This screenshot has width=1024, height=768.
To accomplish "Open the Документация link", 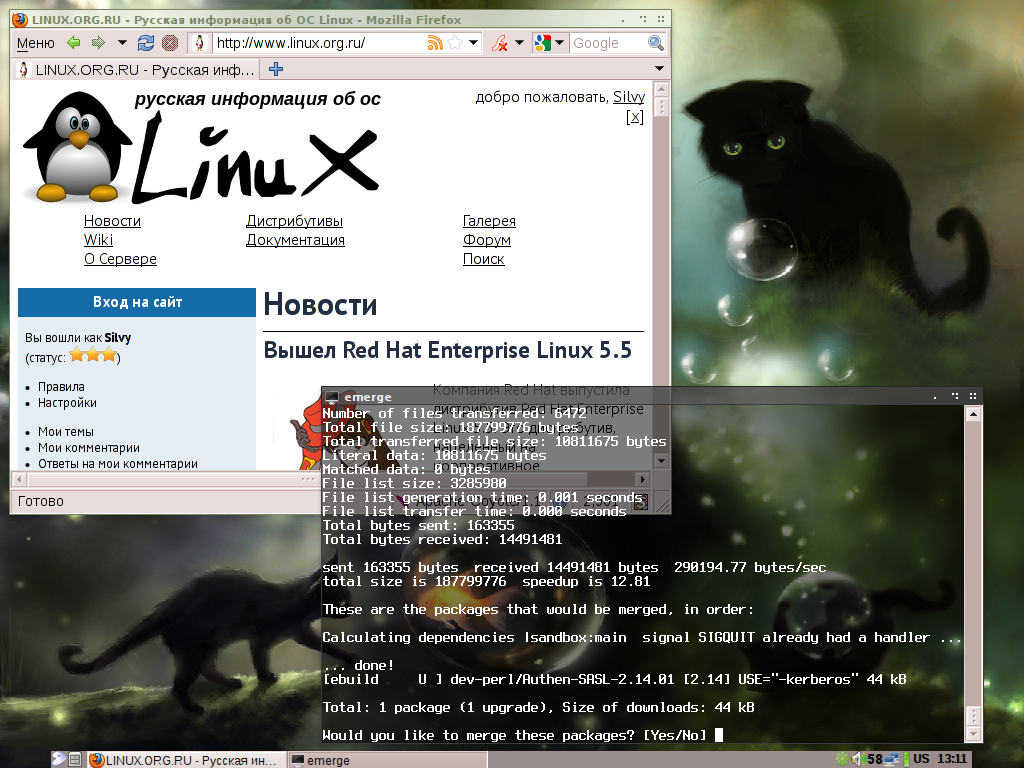I will click(x=295, y=240).
